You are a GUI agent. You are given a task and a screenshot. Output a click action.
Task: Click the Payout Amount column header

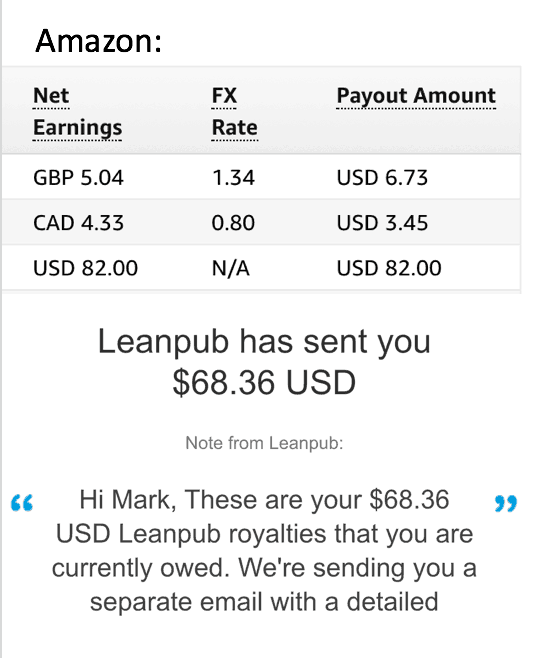pyautogui.click(x=416, y=96)
